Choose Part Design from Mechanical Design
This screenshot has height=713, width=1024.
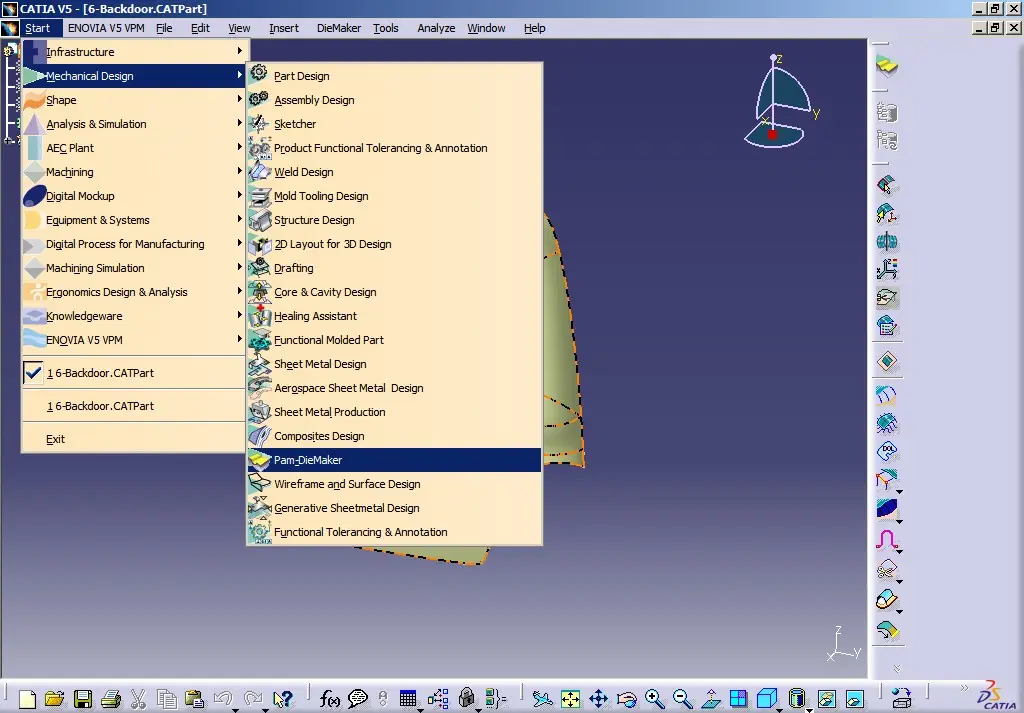tap(394, 76)
